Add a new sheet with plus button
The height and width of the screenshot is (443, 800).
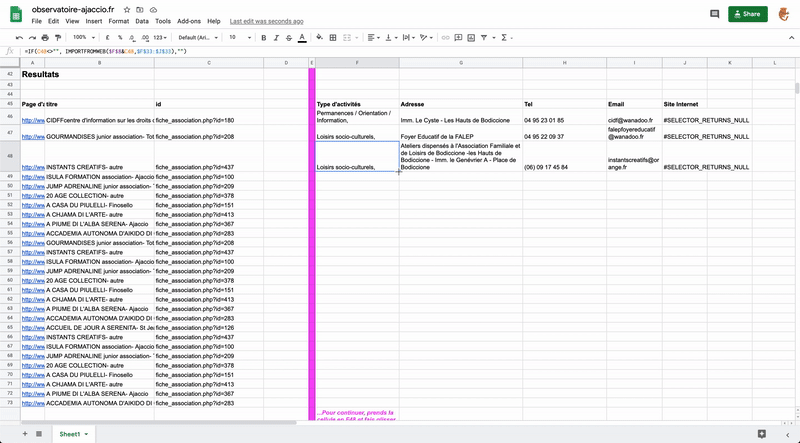(24, 434)
